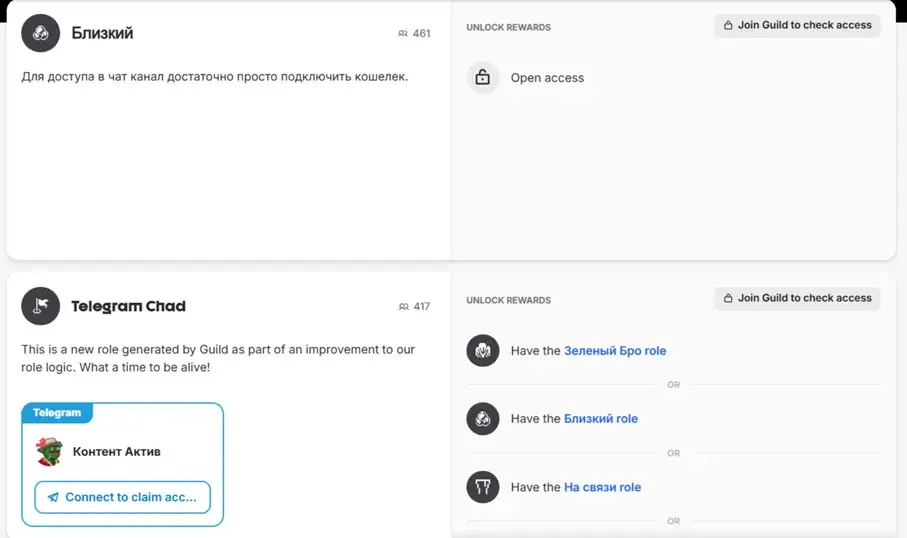Open the Зеленый Бро role link
Image resolution: width=907 pixels, height=538 pixels.
[615, 351]
